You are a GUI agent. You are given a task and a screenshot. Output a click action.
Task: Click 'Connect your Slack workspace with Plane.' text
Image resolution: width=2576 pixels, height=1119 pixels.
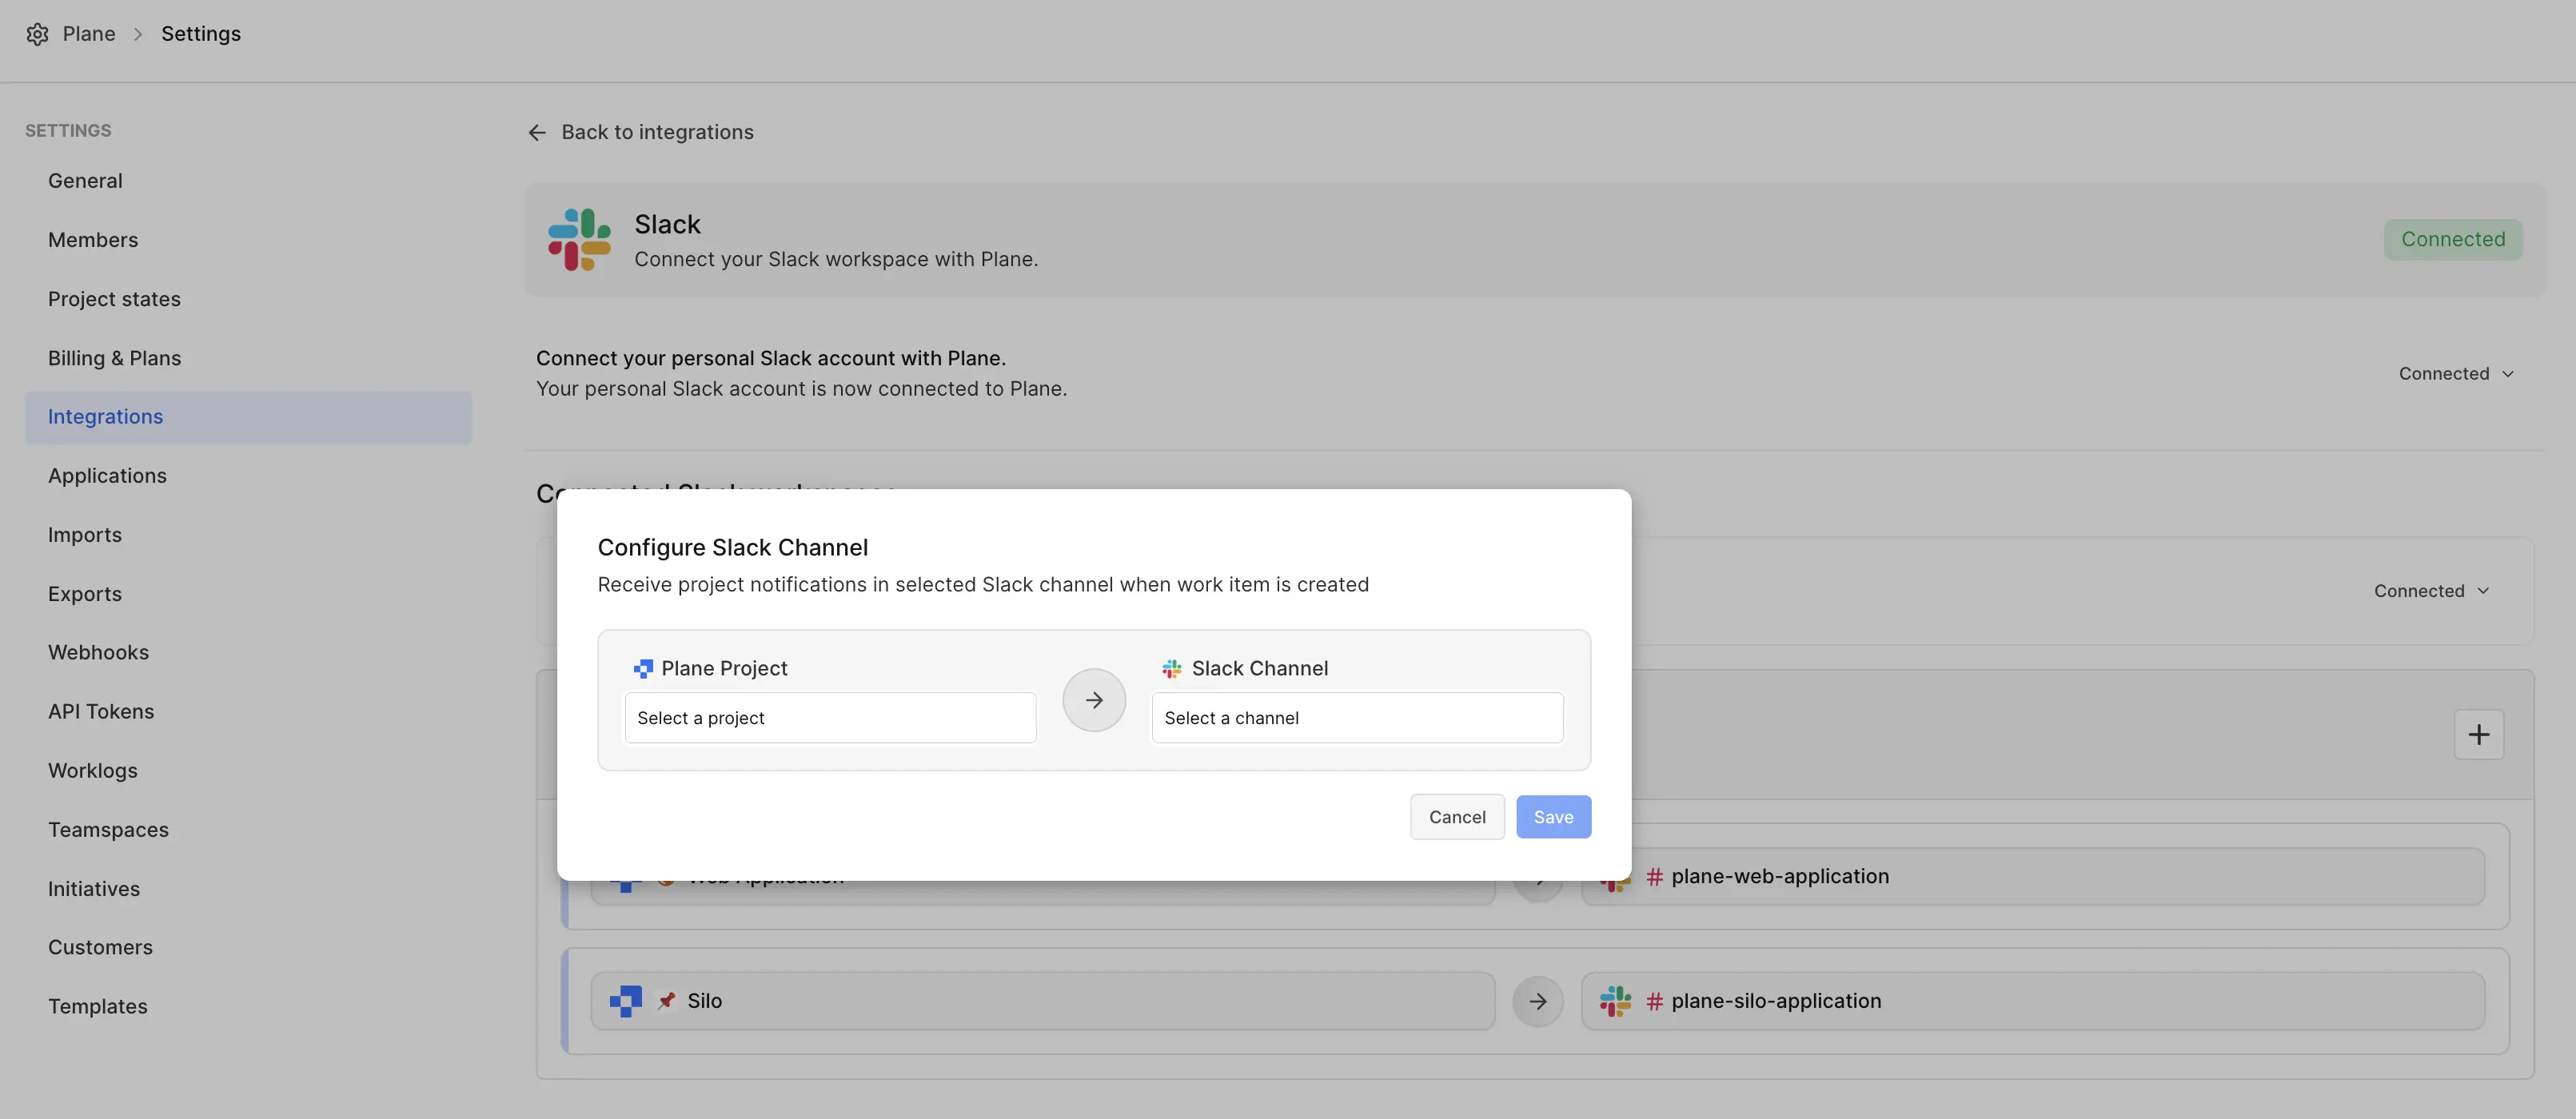[836, 260]
